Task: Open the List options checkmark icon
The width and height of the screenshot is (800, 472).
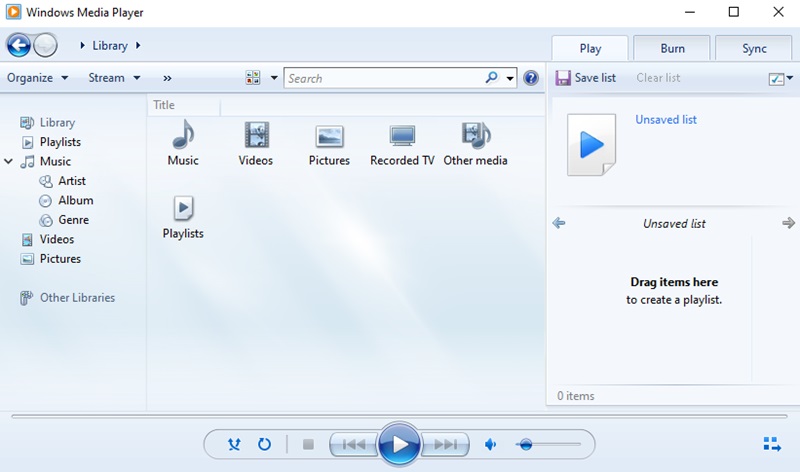Action: point(776,79)
